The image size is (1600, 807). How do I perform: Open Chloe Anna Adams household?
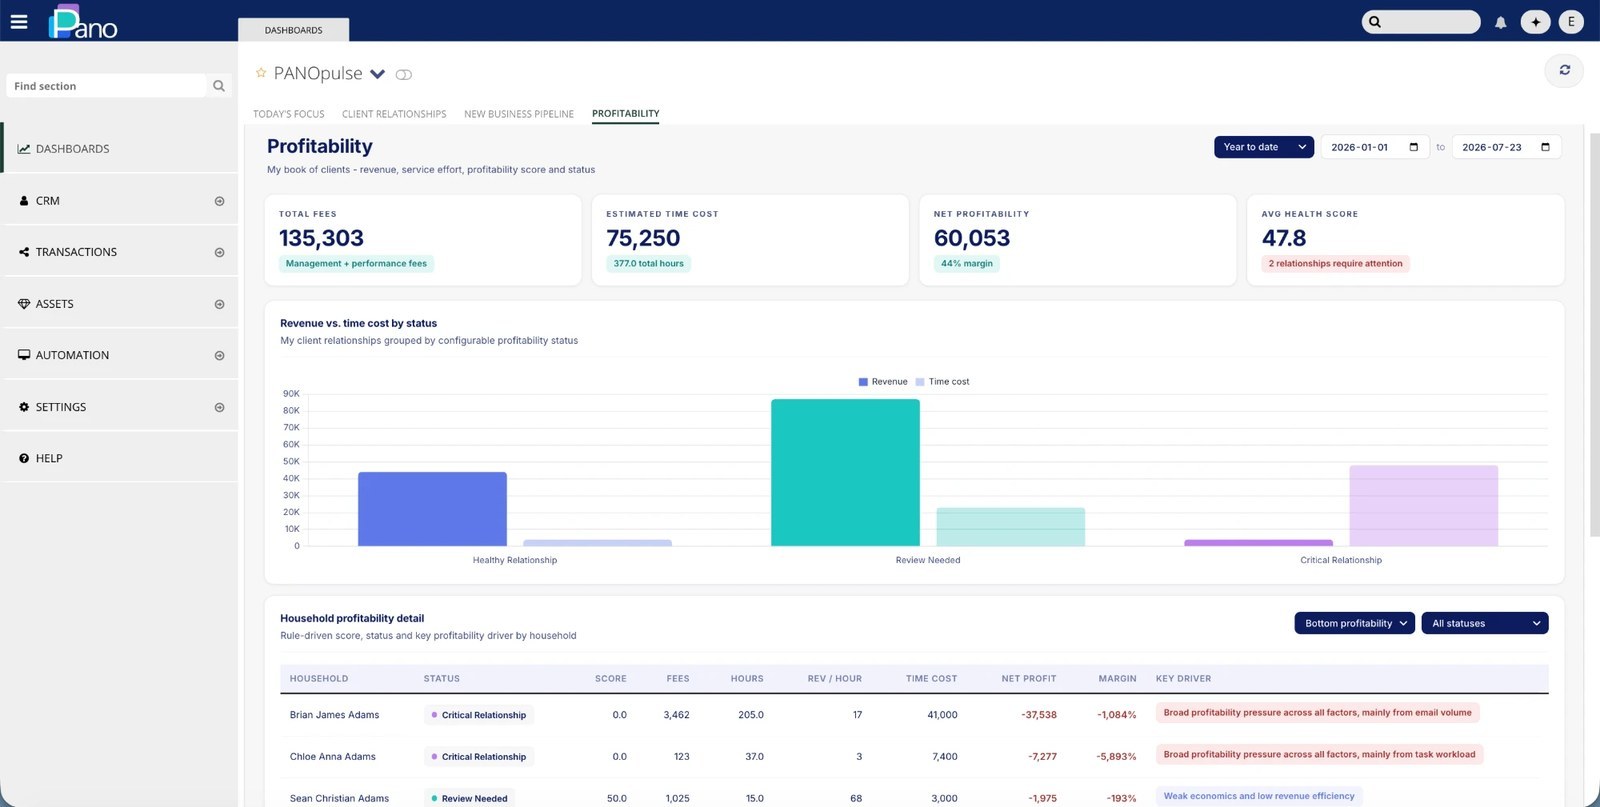333,757
